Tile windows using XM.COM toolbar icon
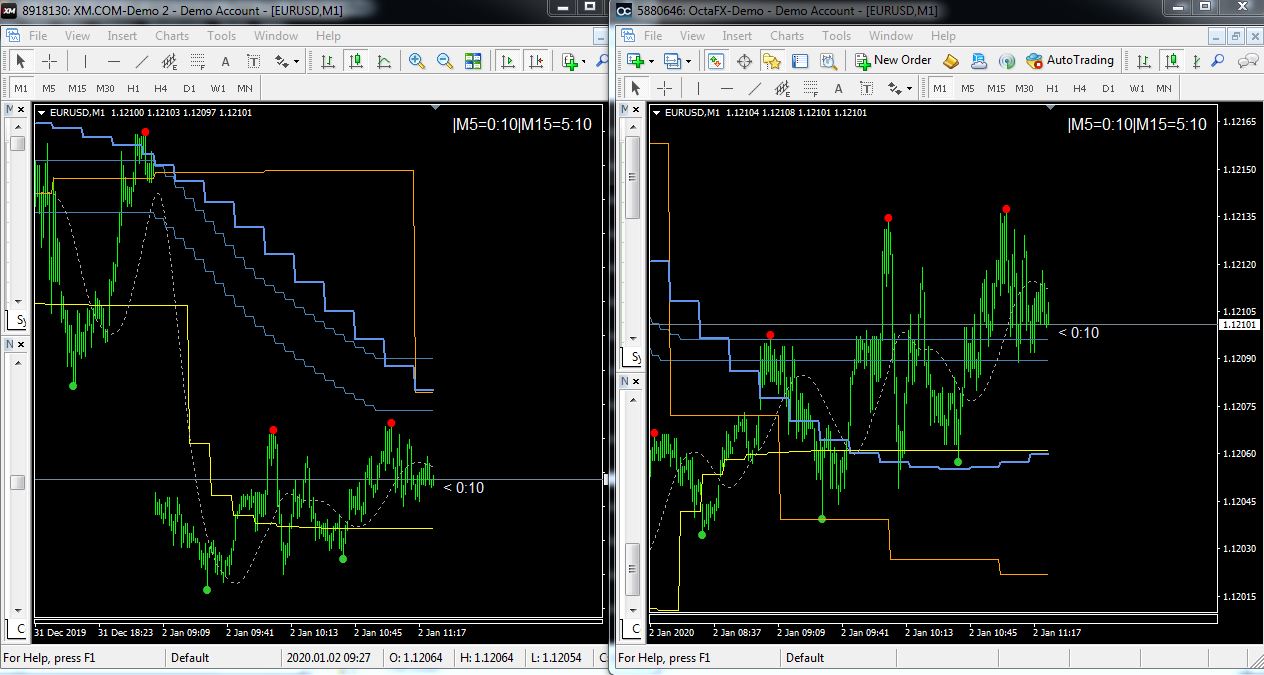Screen dimensions: 1264x675 (473, 61)
